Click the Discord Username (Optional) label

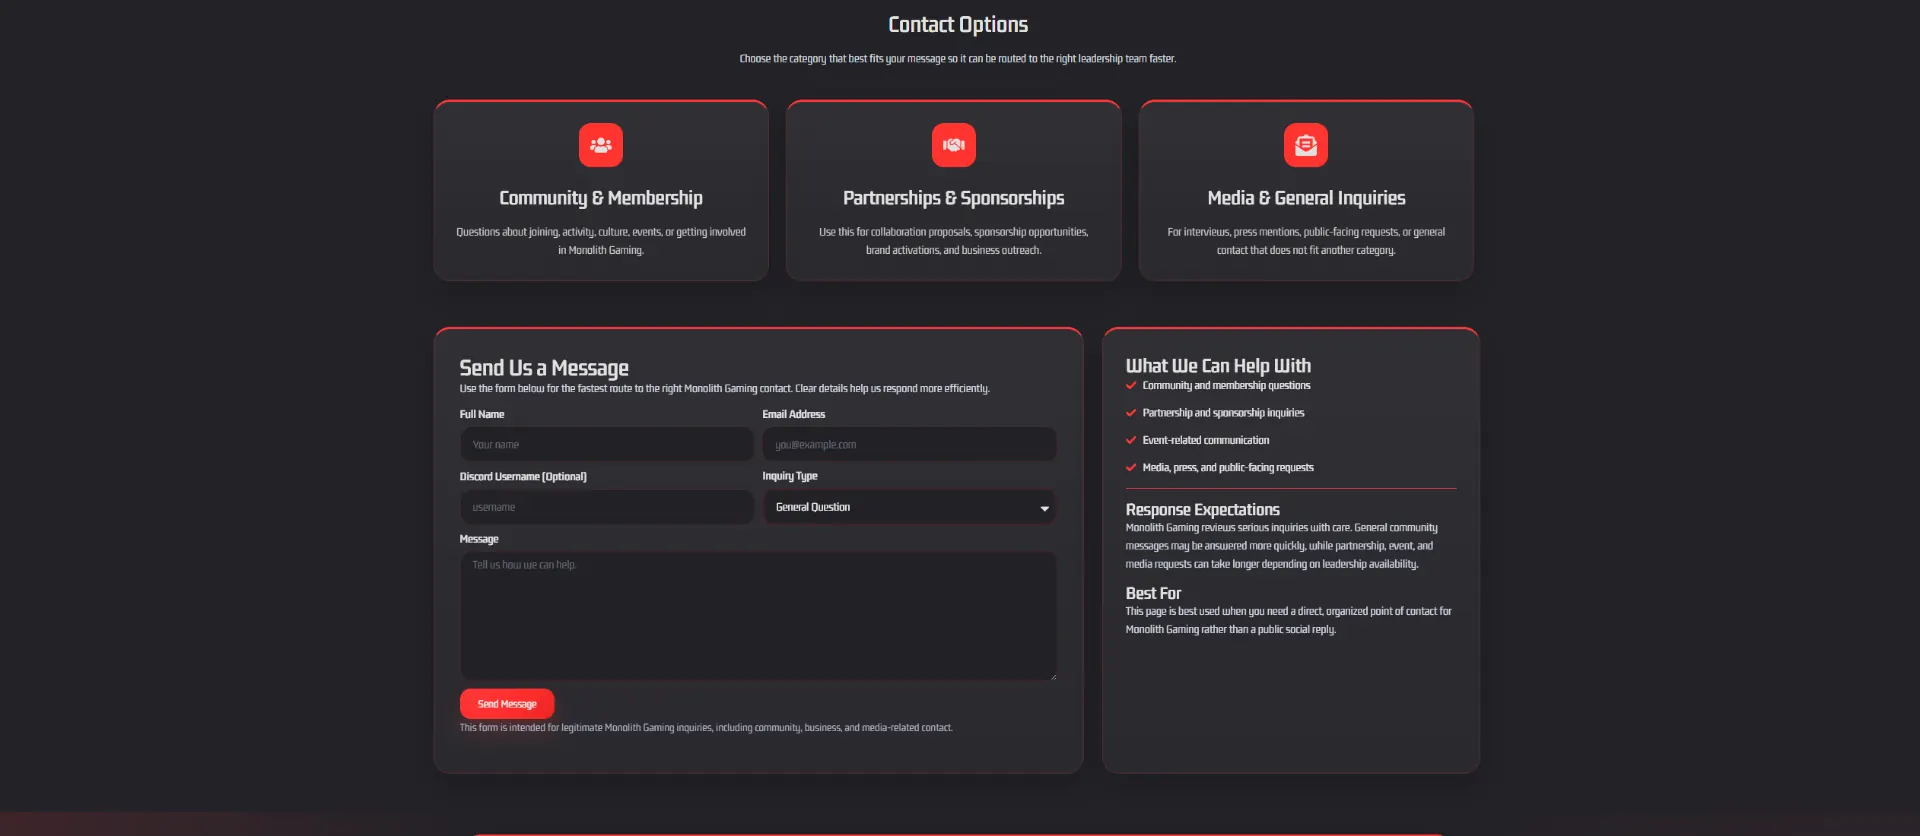point(523,477)
